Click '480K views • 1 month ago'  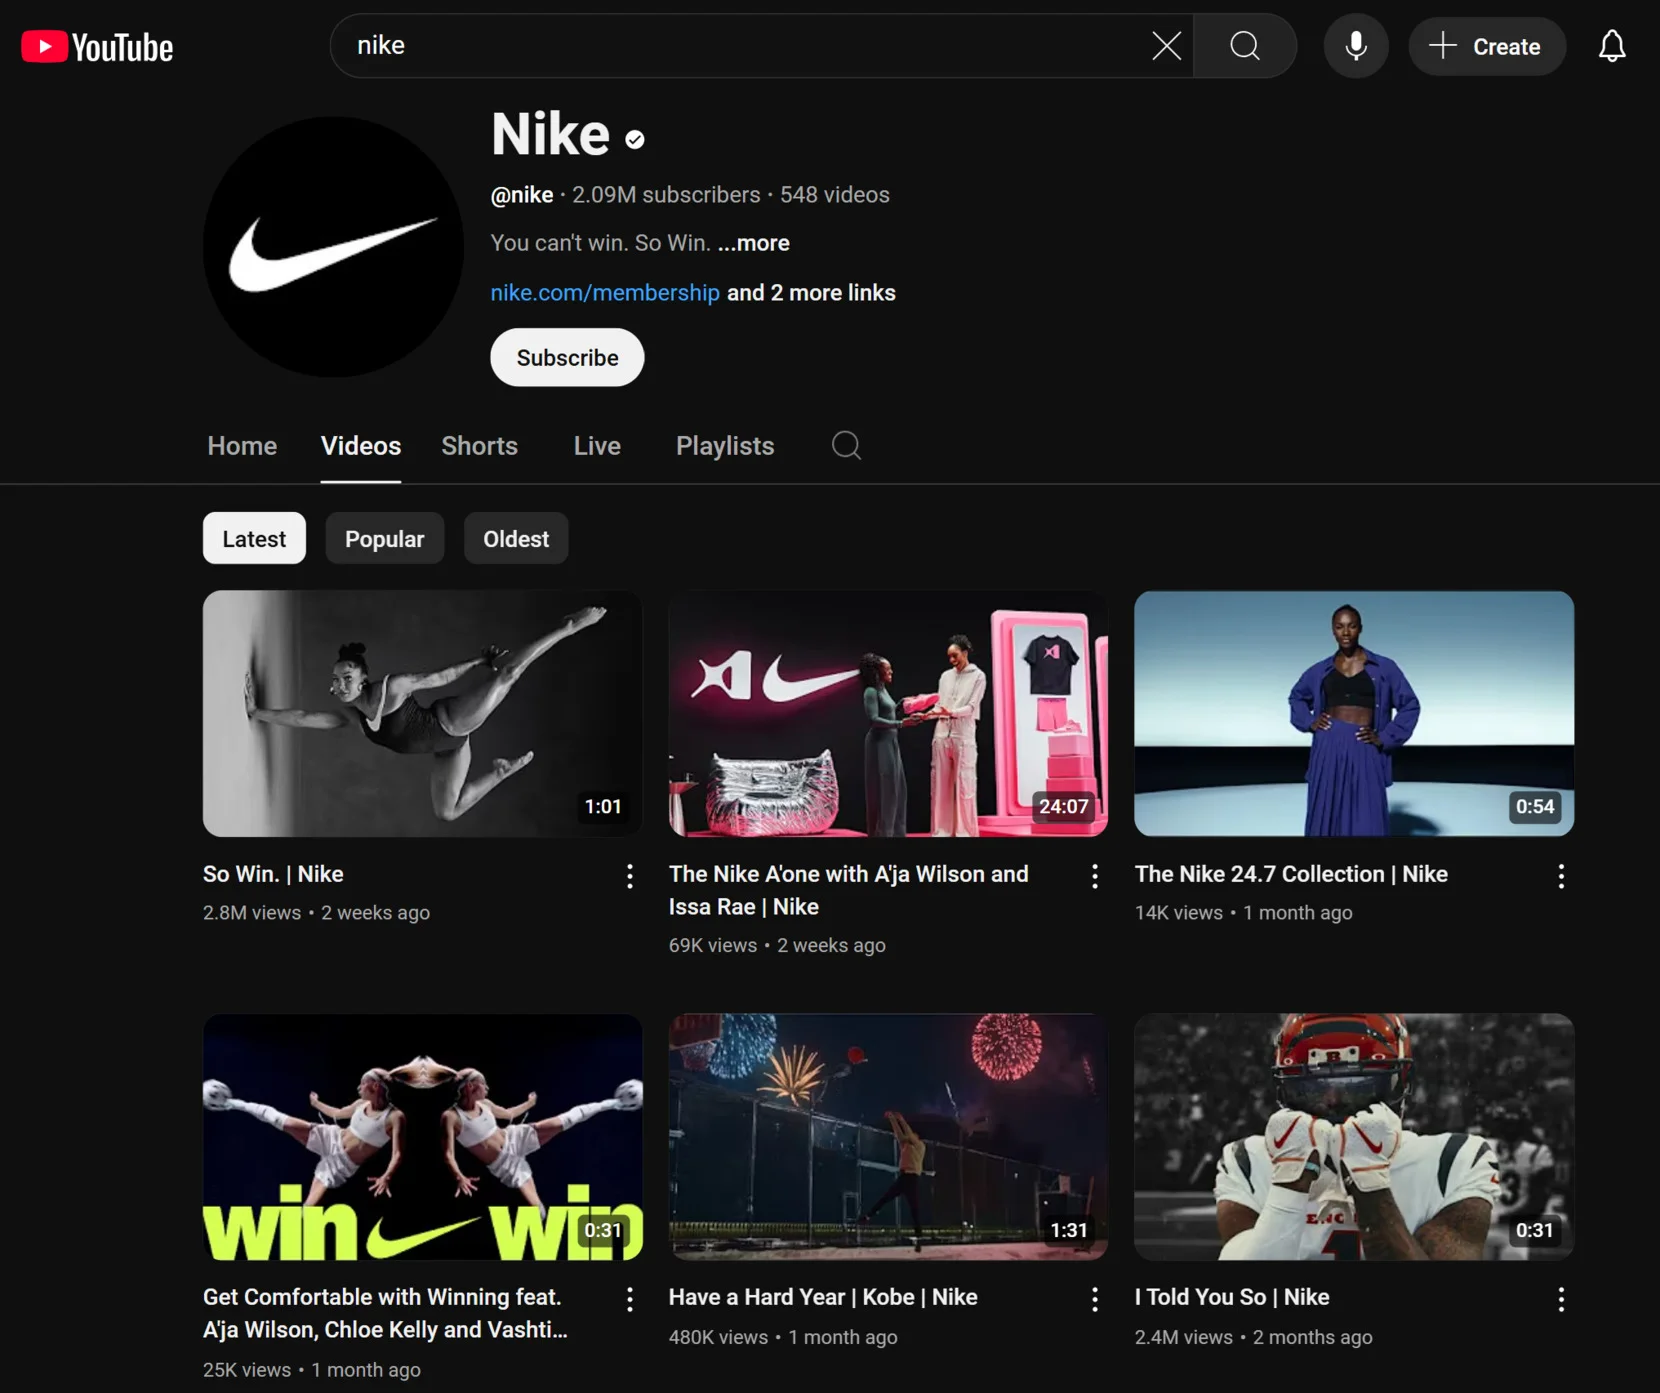pos(783,1337)
